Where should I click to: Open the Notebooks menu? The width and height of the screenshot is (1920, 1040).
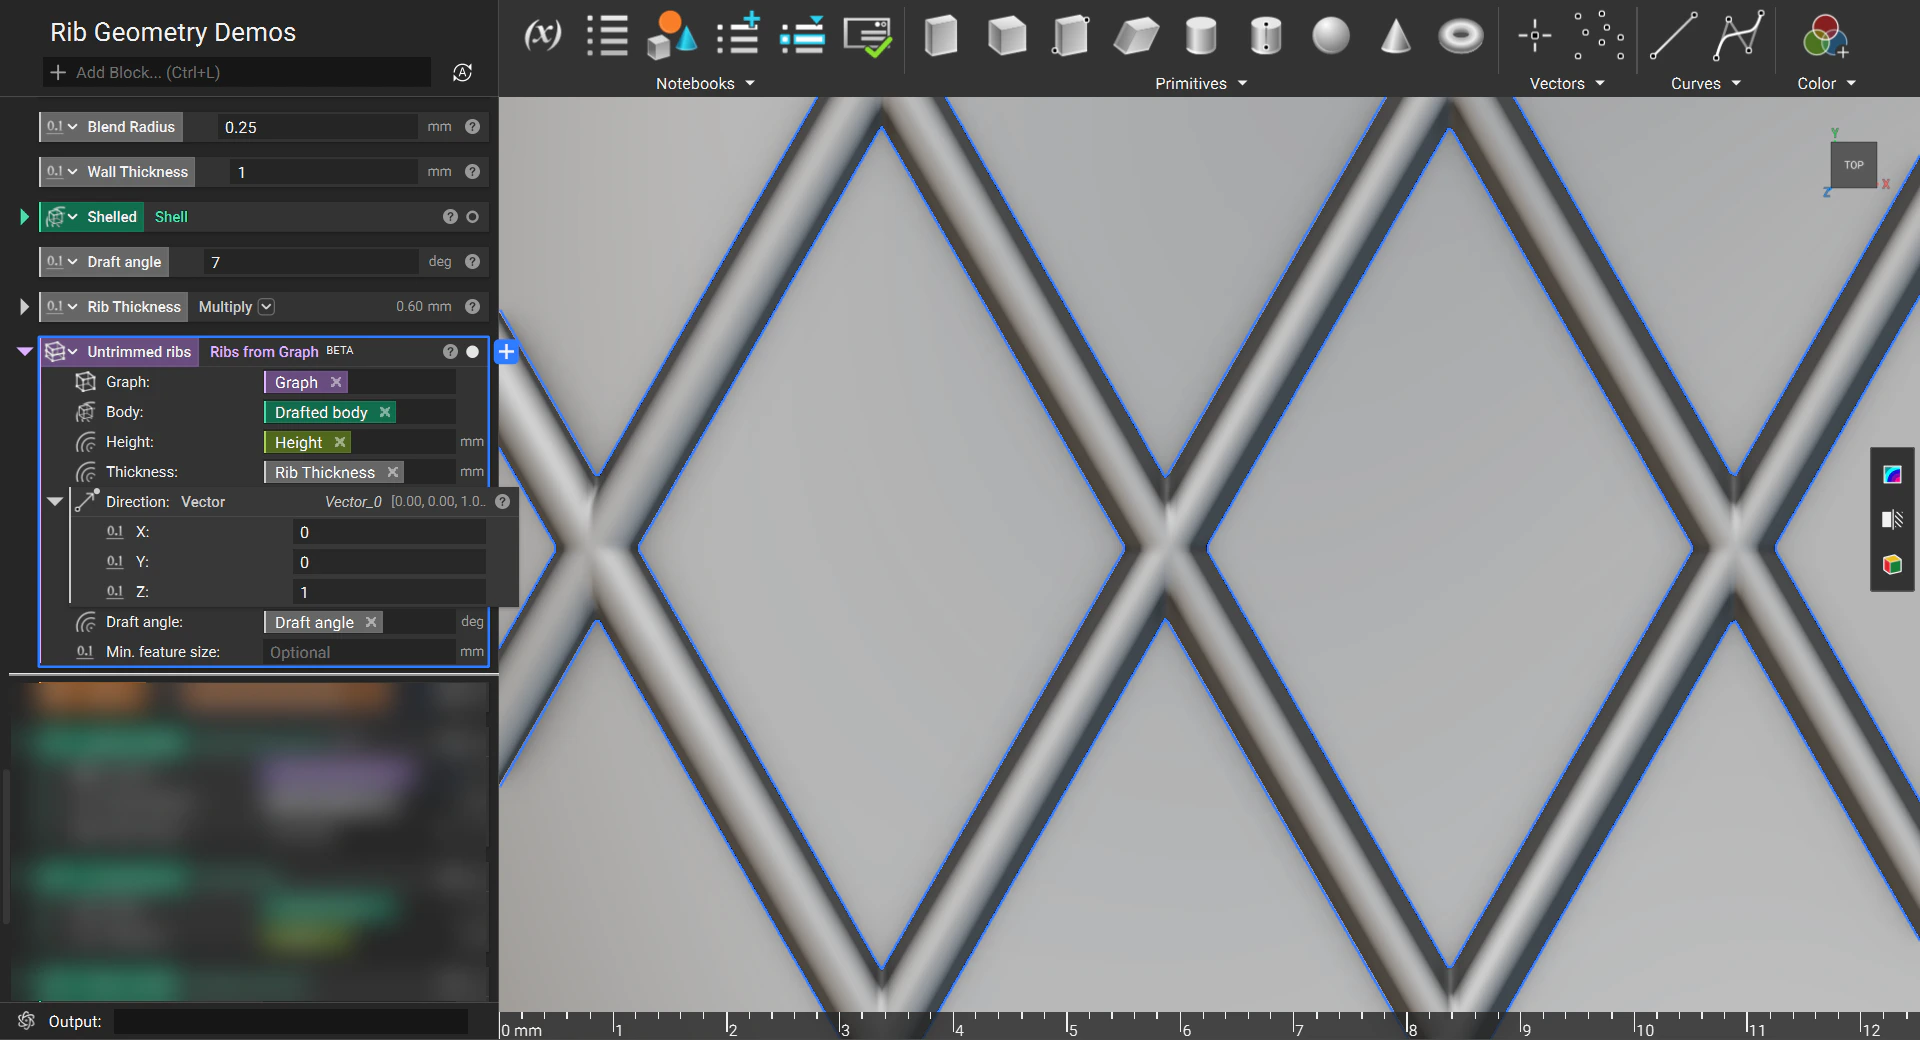tap(704, 84)
